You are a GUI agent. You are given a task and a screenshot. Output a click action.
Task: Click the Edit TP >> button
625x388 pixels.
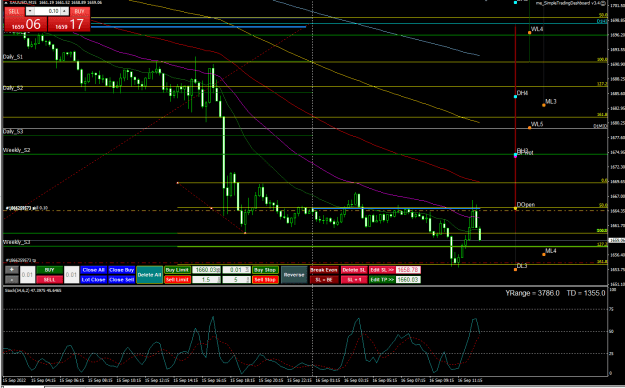click(382, 280)
